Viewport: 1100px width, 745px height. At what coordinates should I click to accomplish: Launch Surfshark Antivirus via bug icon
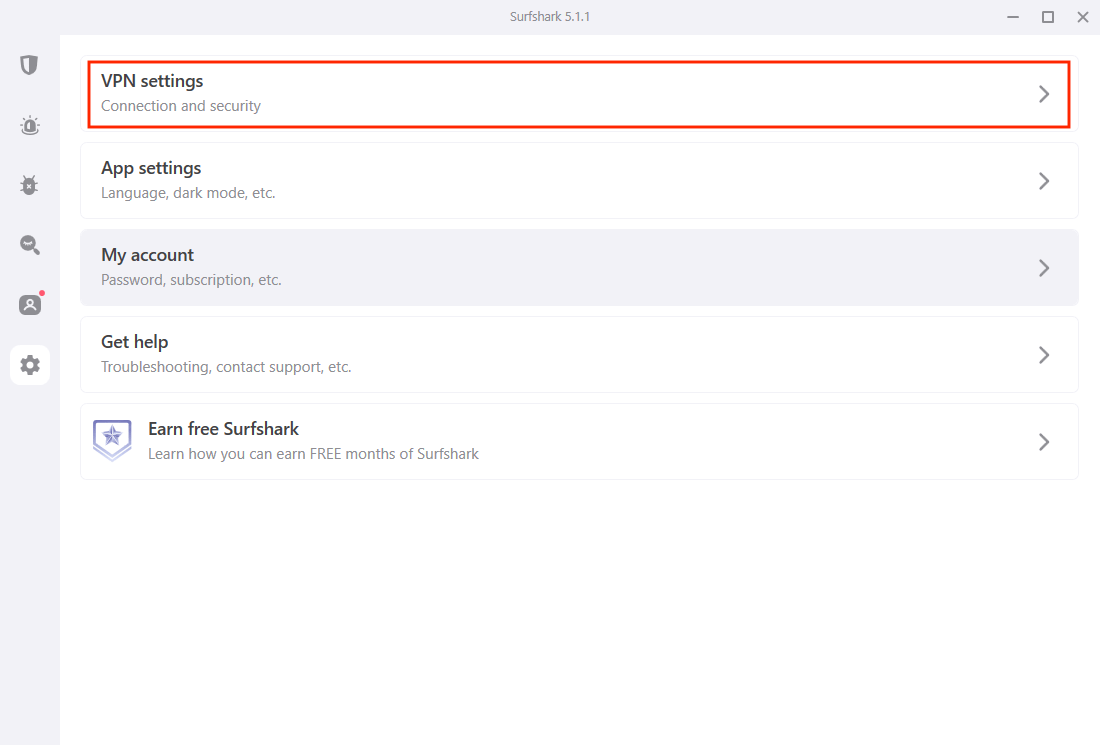[x=29, y=184]
